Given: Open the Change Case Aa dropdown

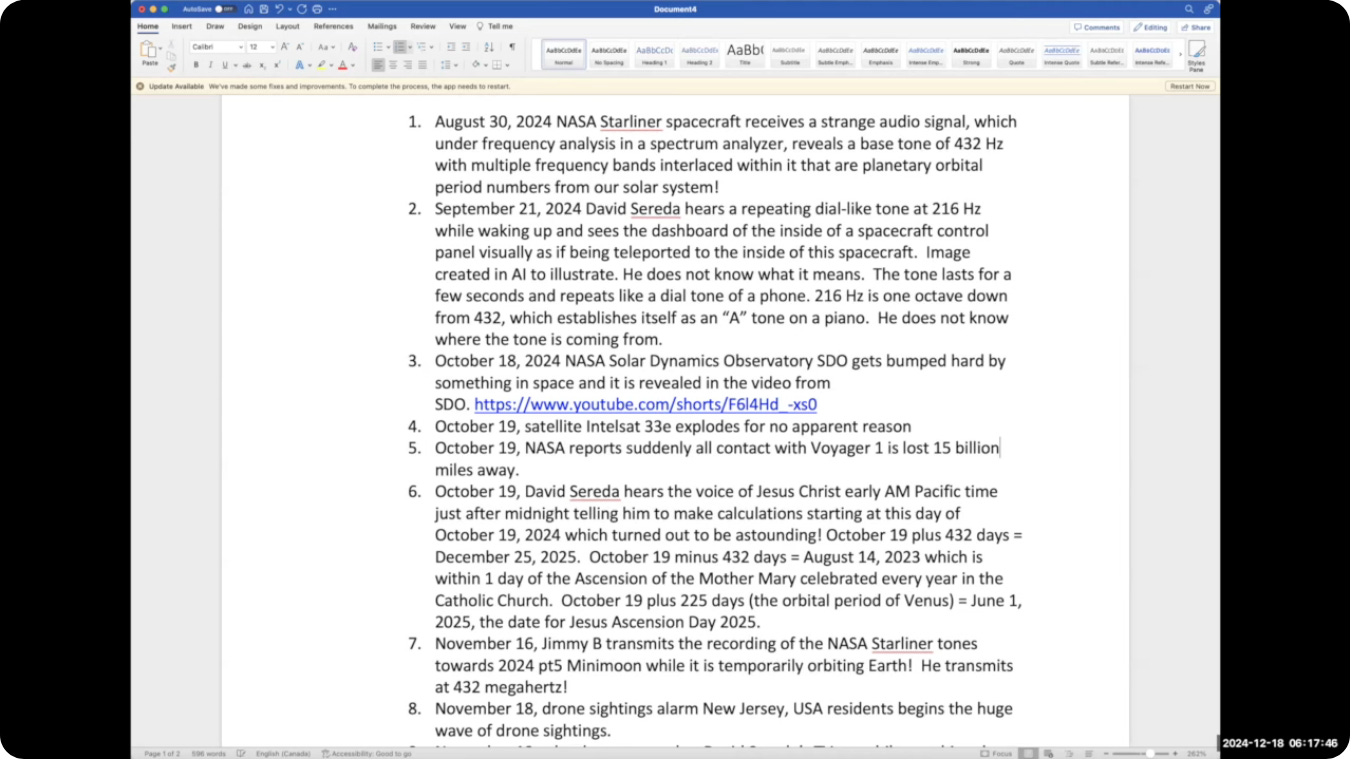Looking at the screenshot, I should tap(327, 47).
